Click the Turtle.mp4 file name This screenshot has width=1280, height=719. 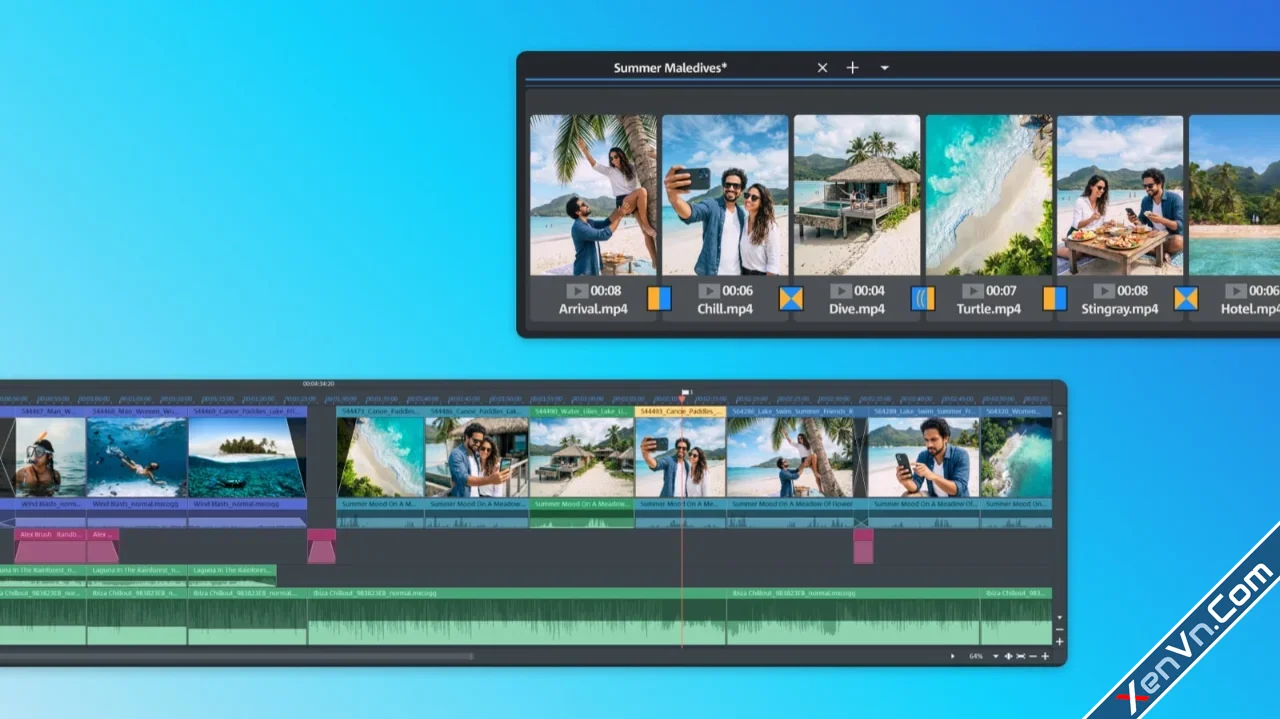pyautogui.click(x=989, y=309)
